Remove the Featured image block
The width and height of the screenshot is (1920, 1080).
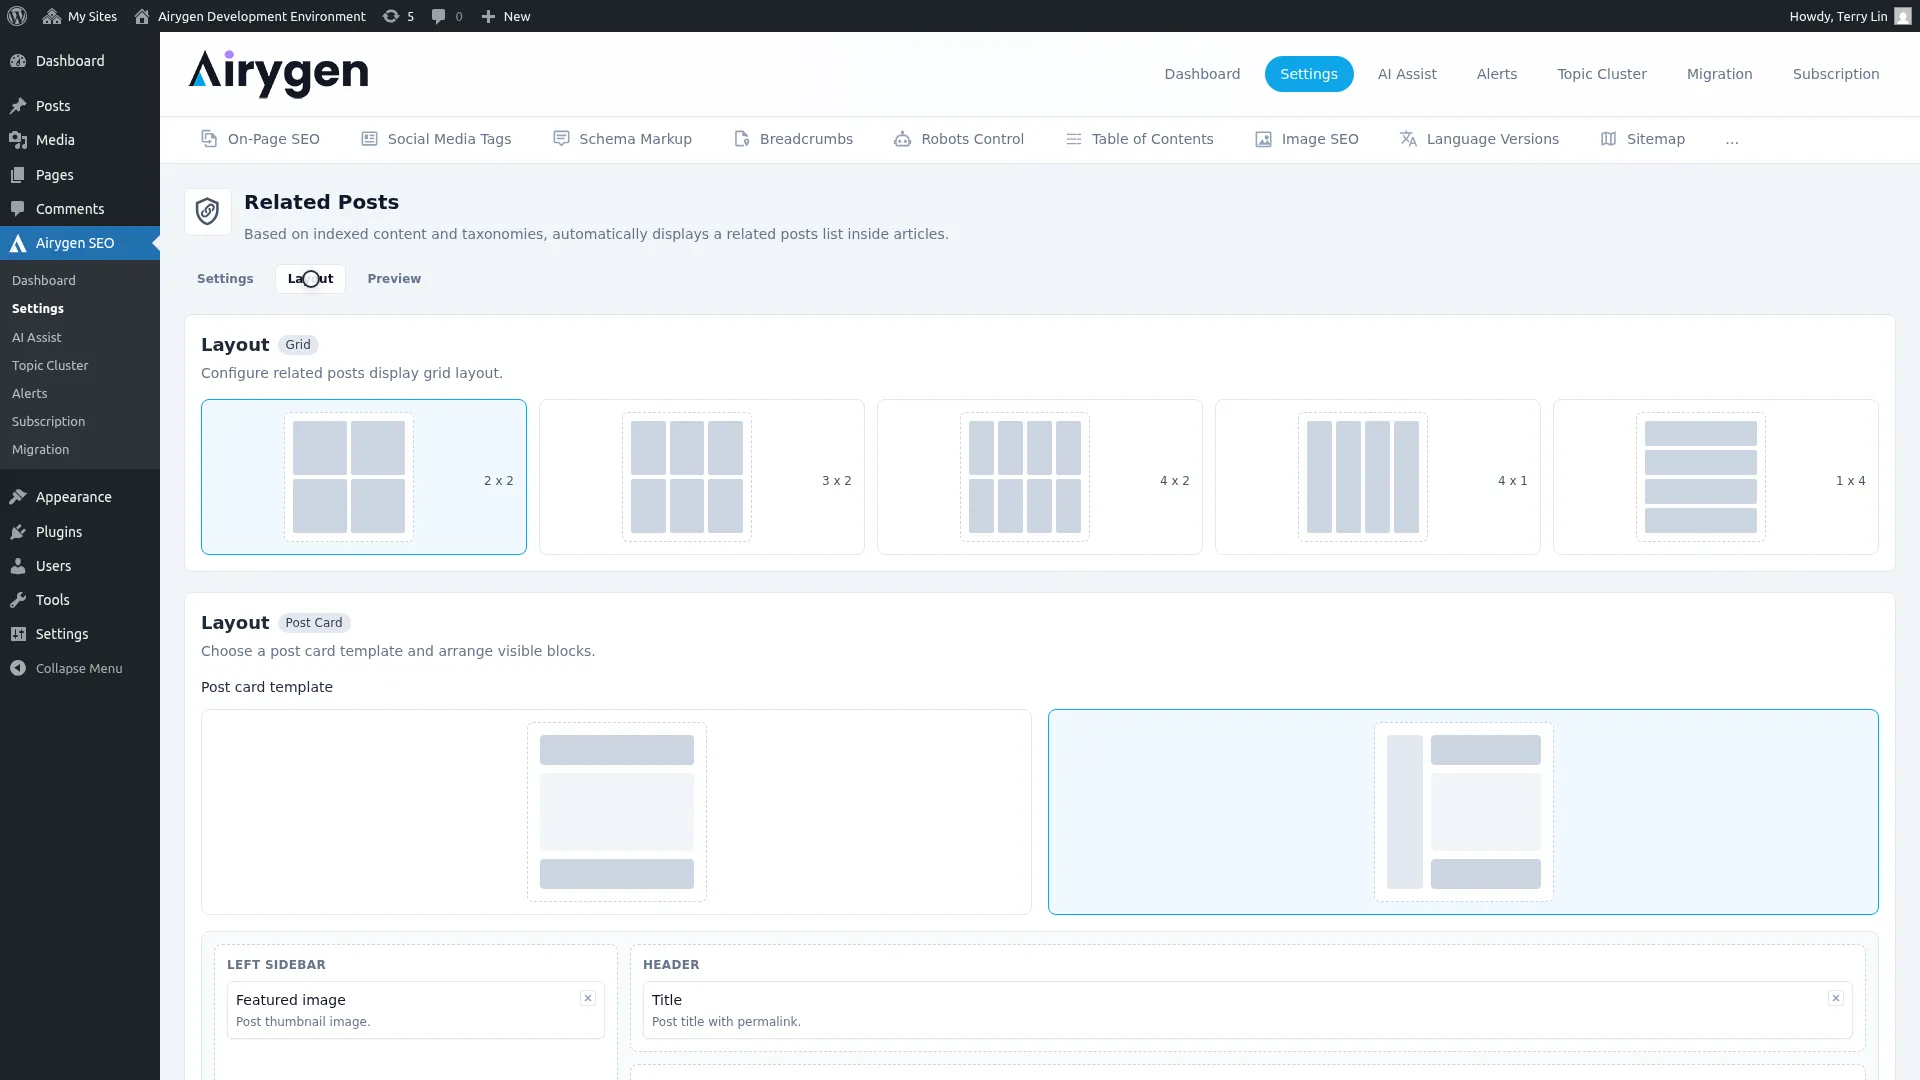coord(588,998)
